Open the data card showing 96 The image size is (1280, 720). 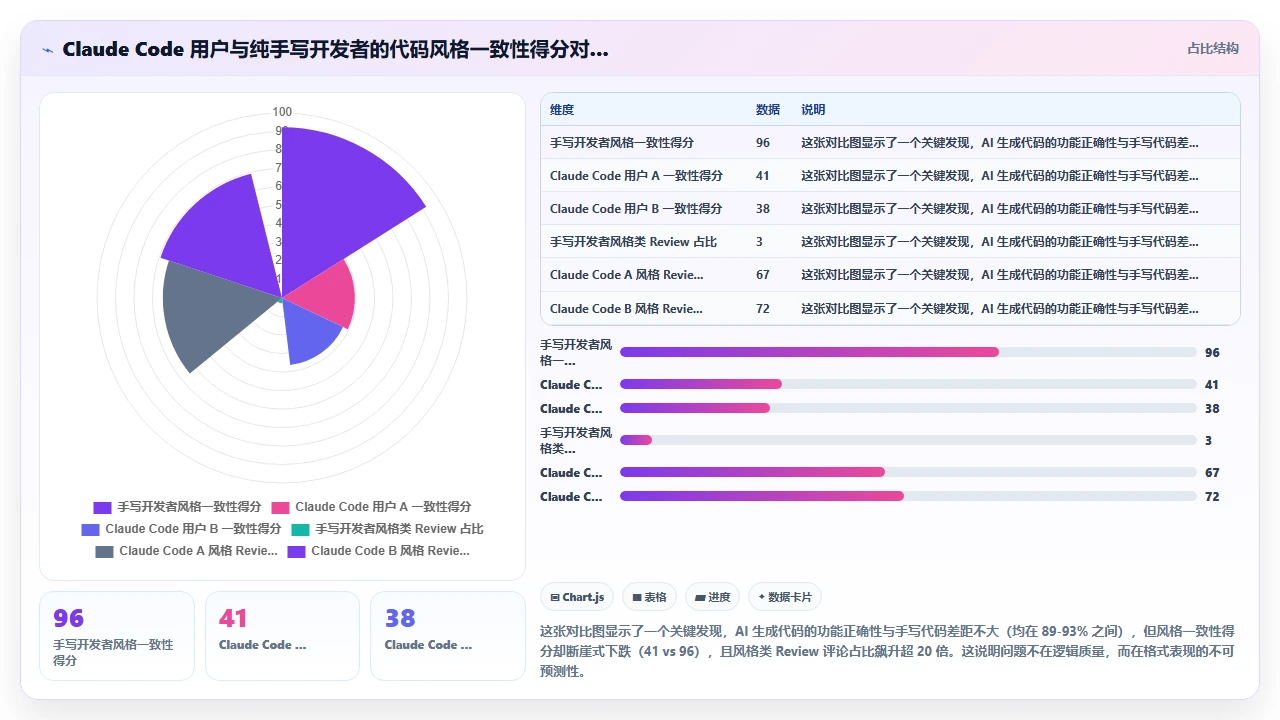pos(117,636)
